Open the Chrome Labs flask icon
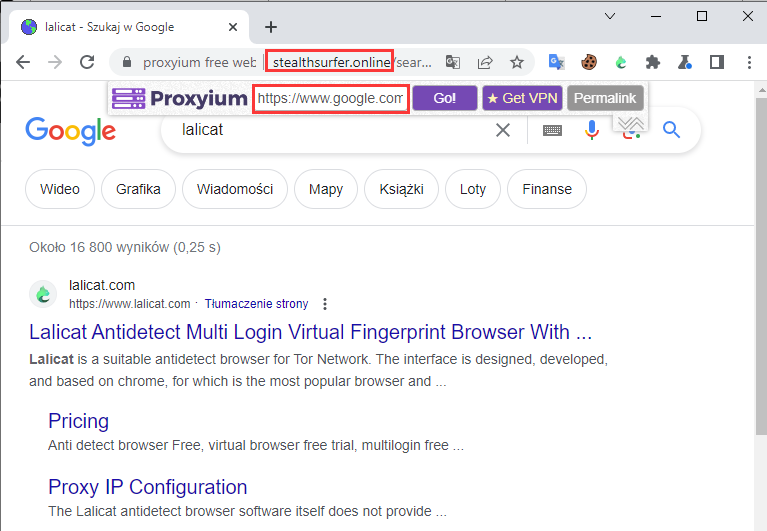Viewport: 767px width, 531px height. [x=685, y=62]
